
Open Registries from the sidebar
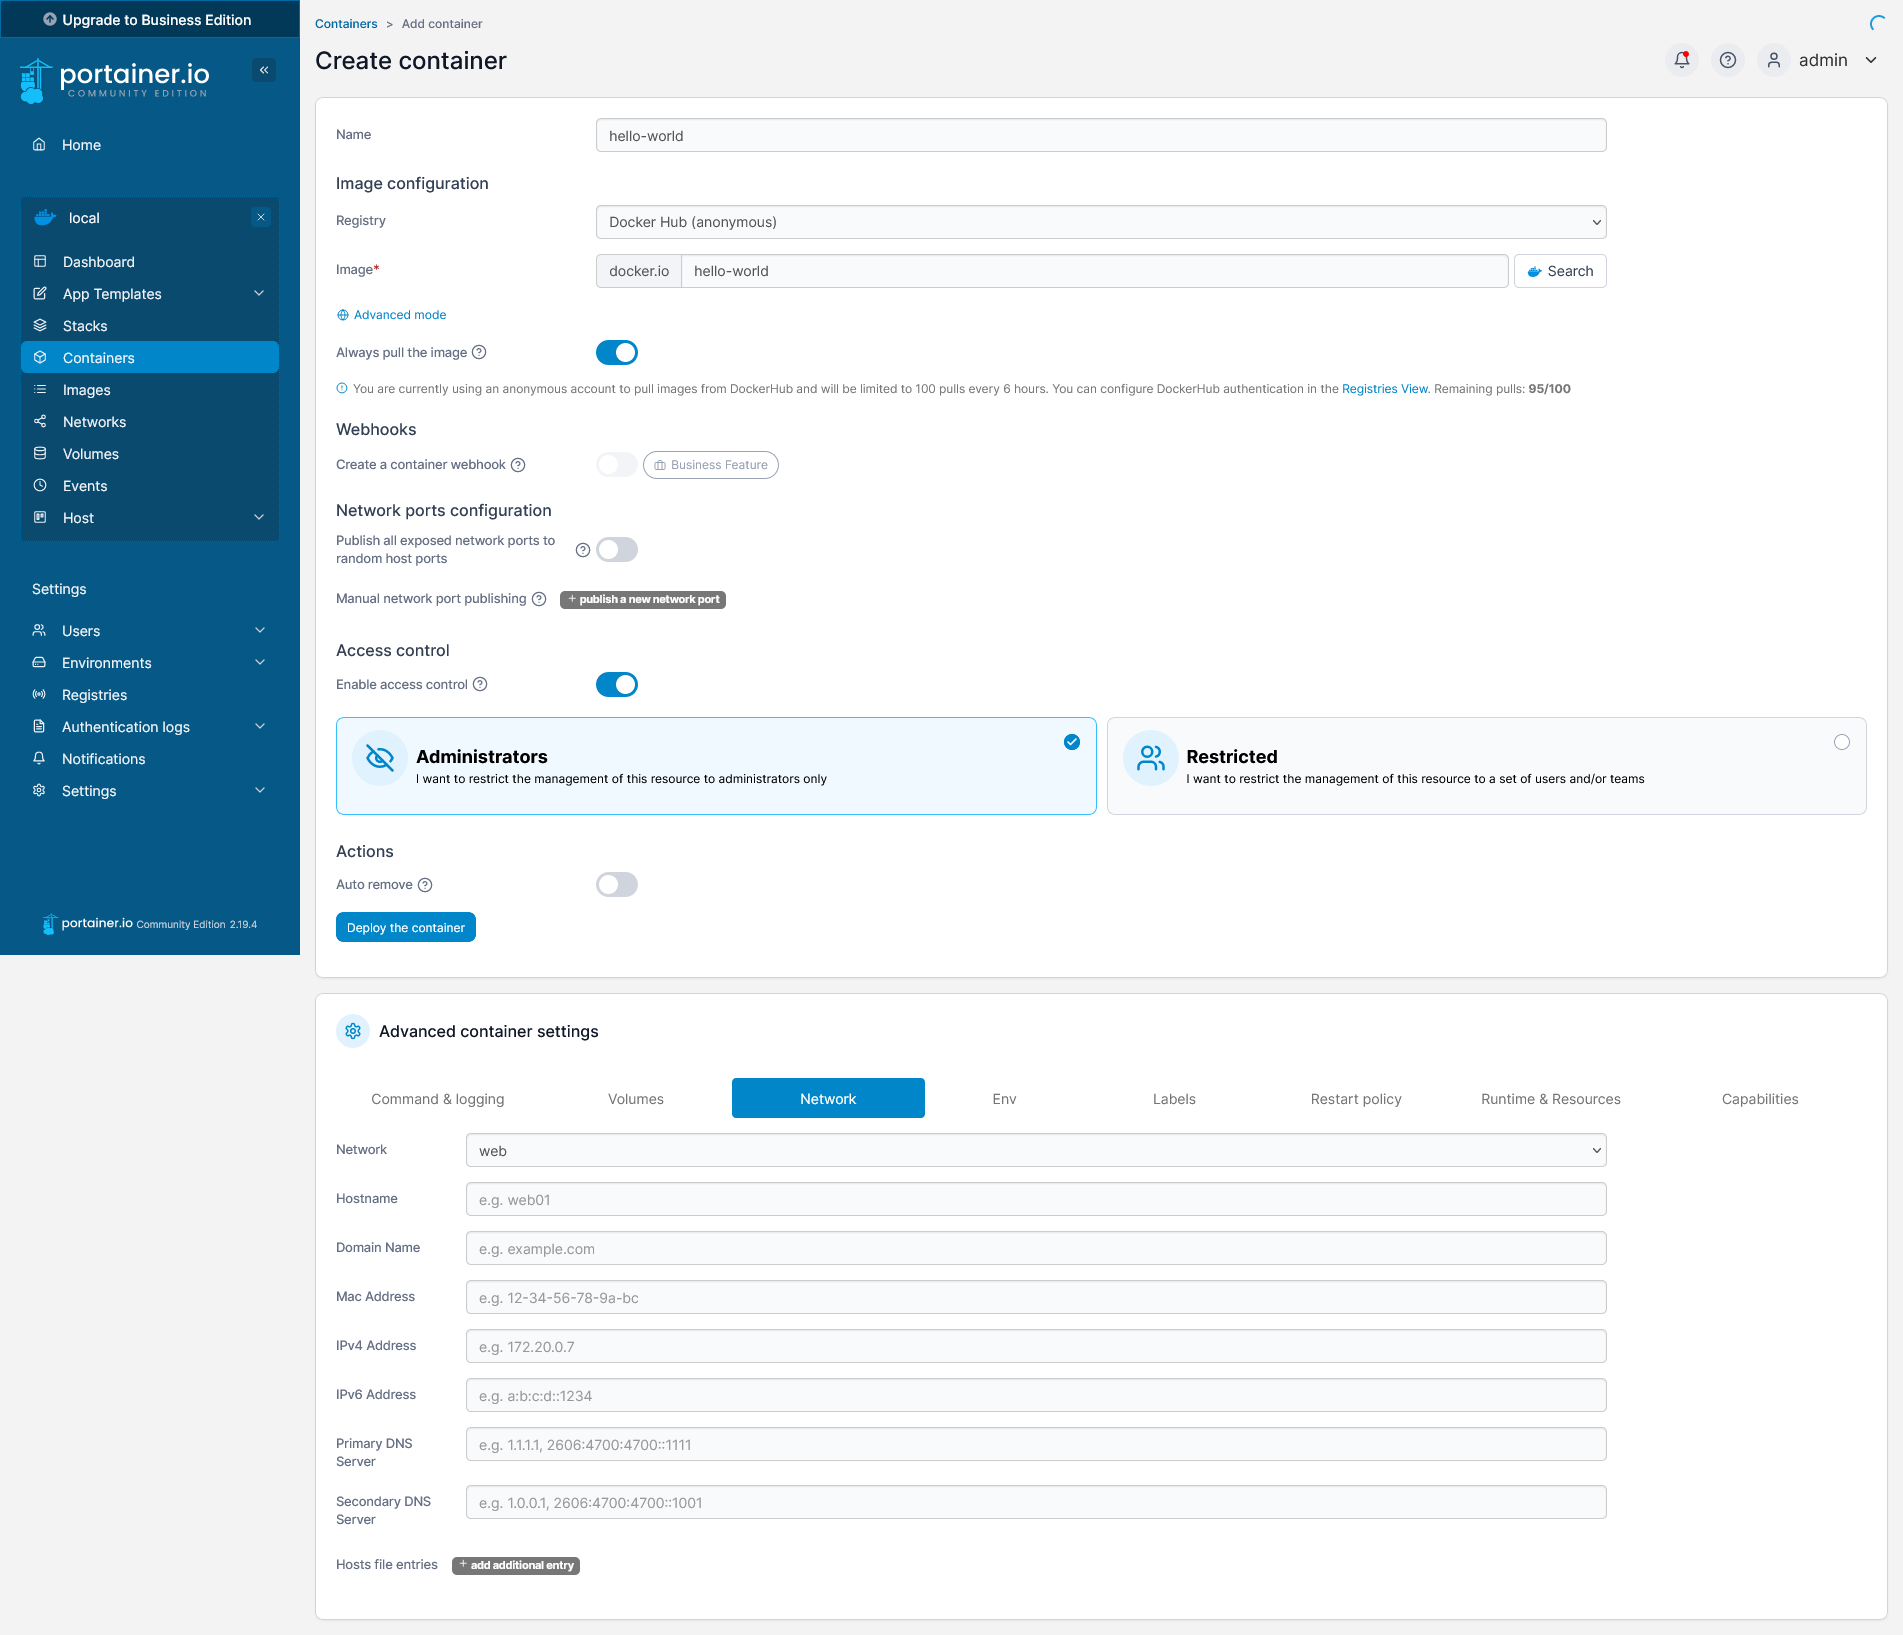[x=93, y=694]
